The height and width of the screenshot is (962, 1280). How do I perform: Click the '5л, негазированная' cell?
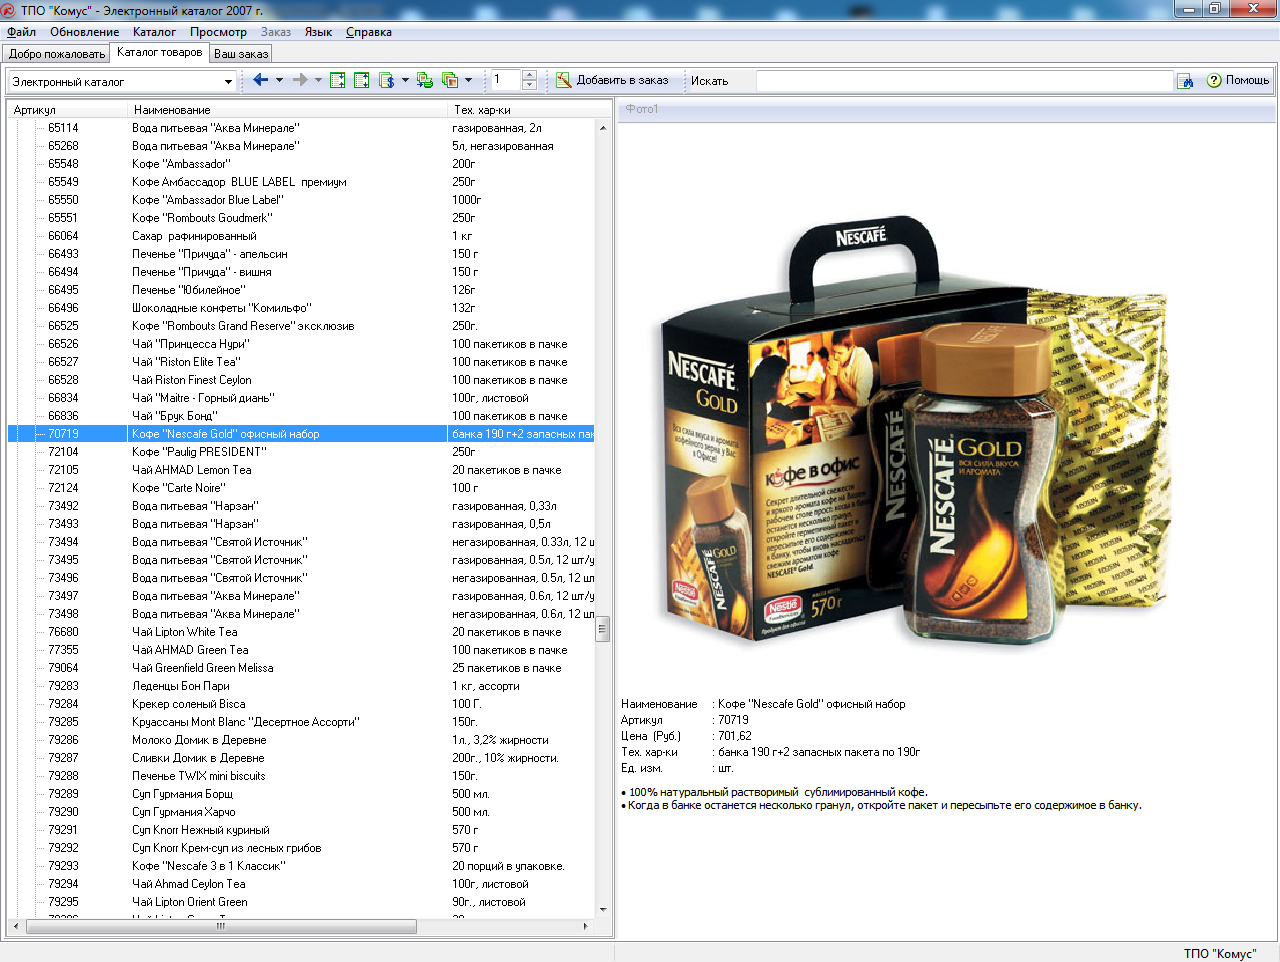[x=503, y=146]
